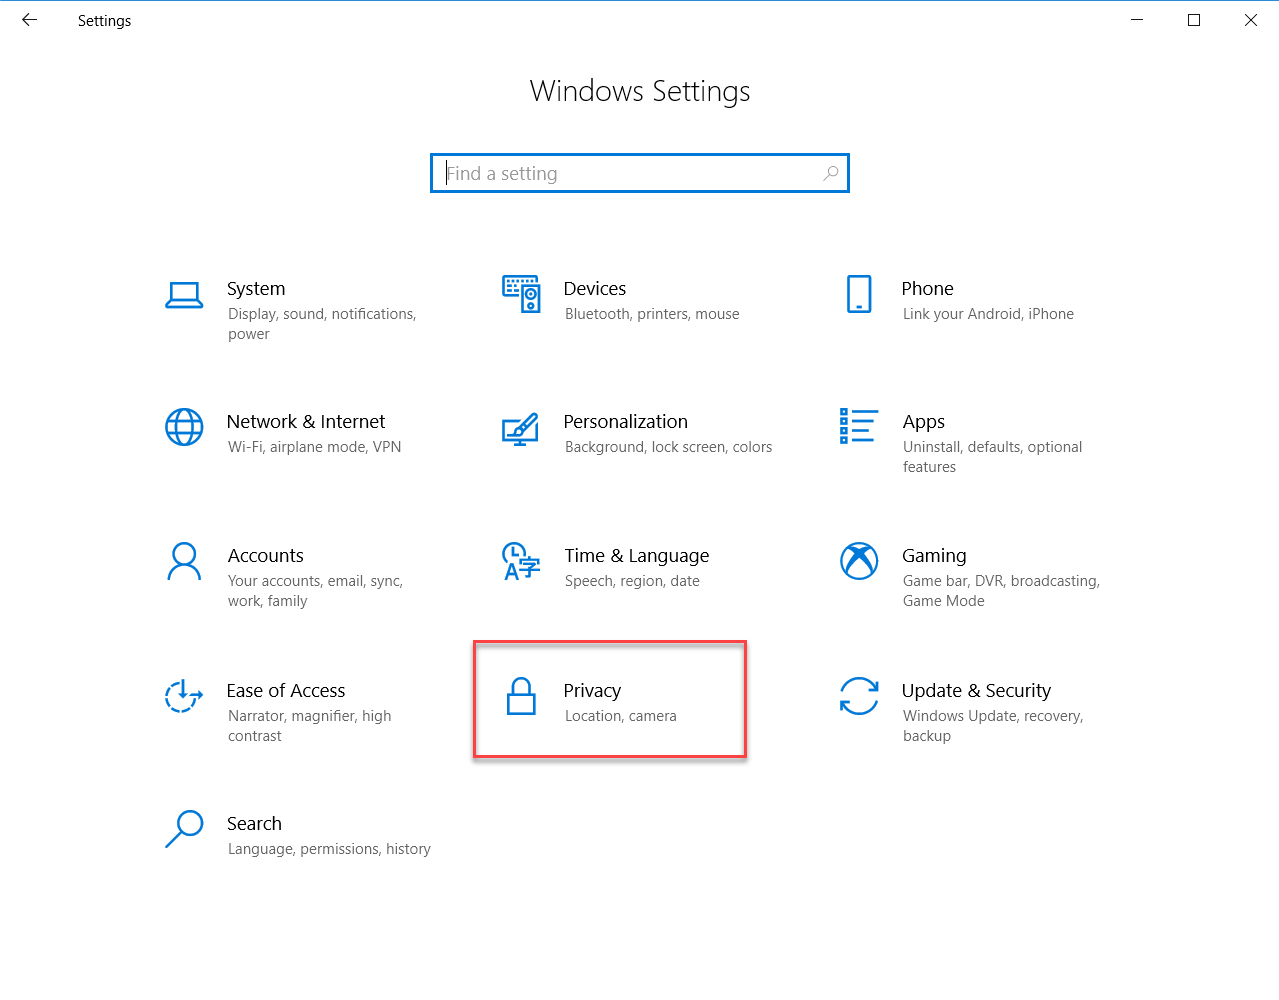Click 'Speech, region, date' description

(x=632, y=581)
